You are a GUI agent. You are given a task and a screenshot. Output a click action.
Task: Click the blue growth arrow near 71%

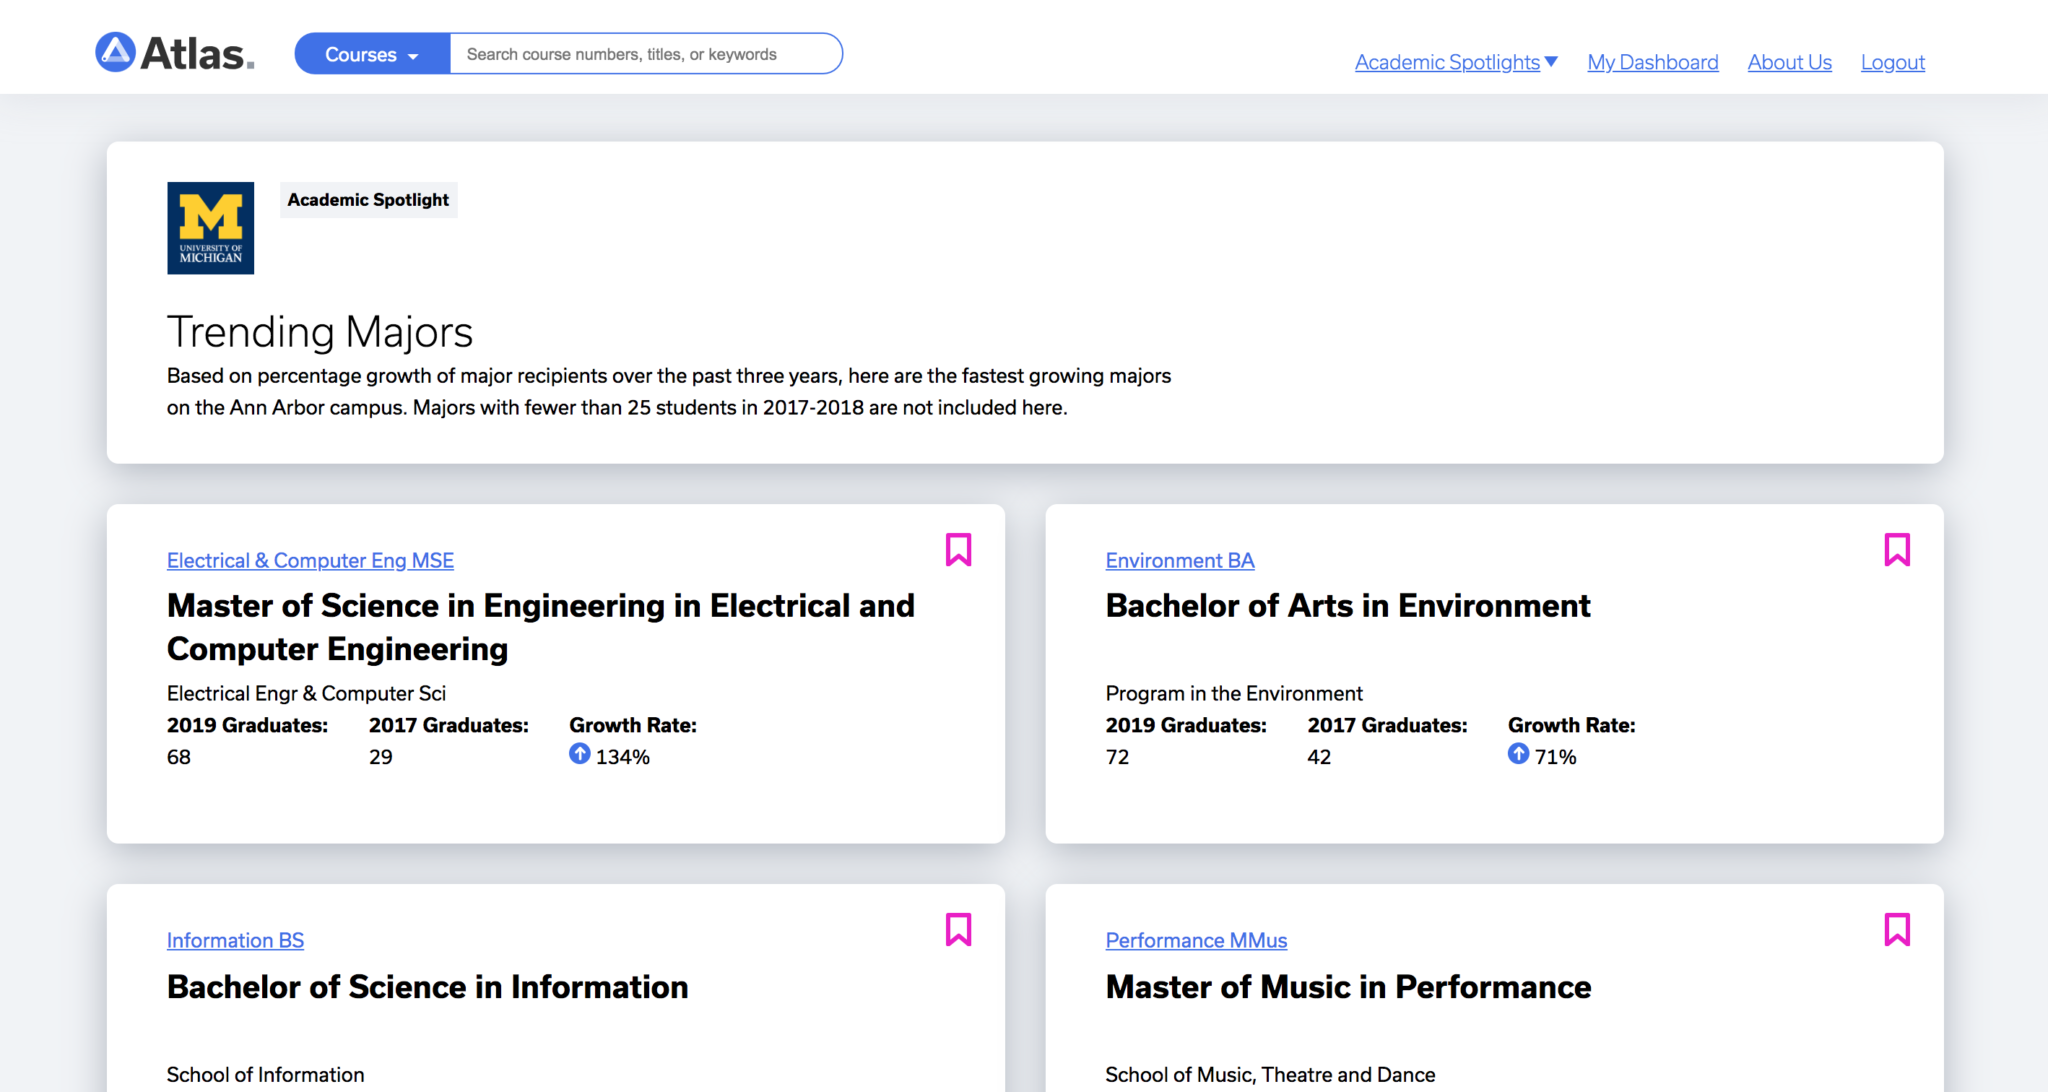pyautogui.click(x=1519, y=755)
